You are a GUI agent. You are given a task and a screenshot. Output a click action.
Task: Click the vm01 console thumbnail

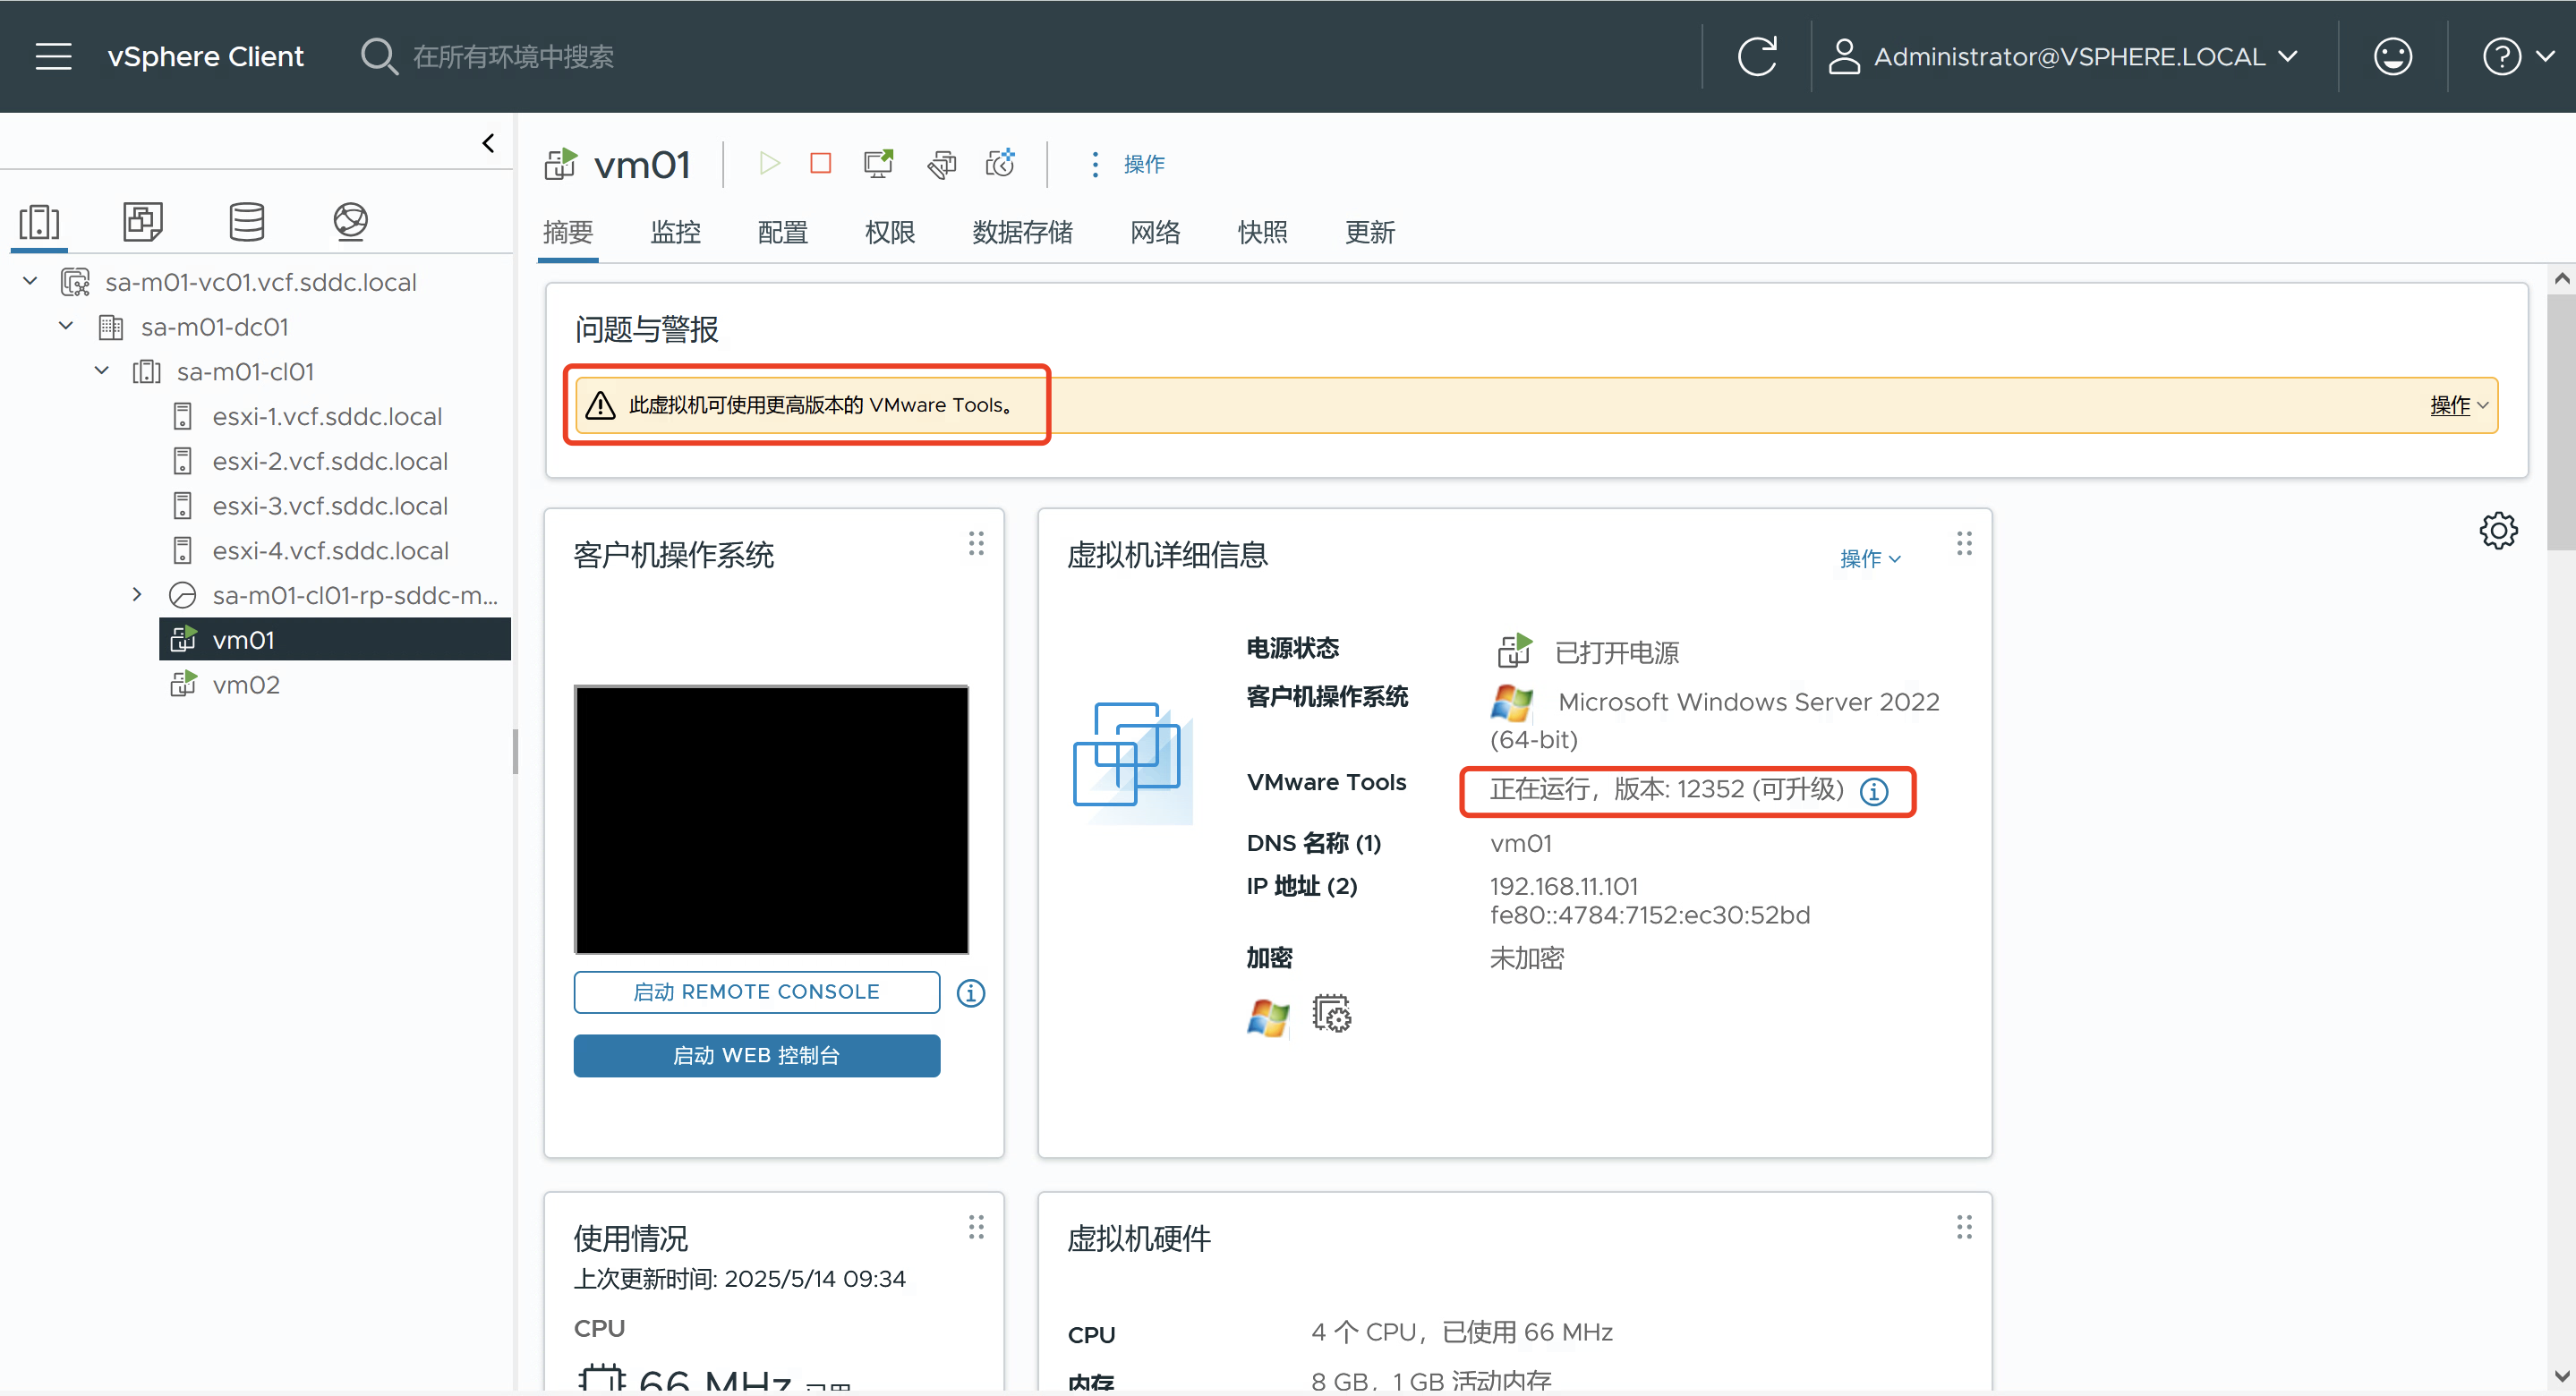[x=771, y=819]
